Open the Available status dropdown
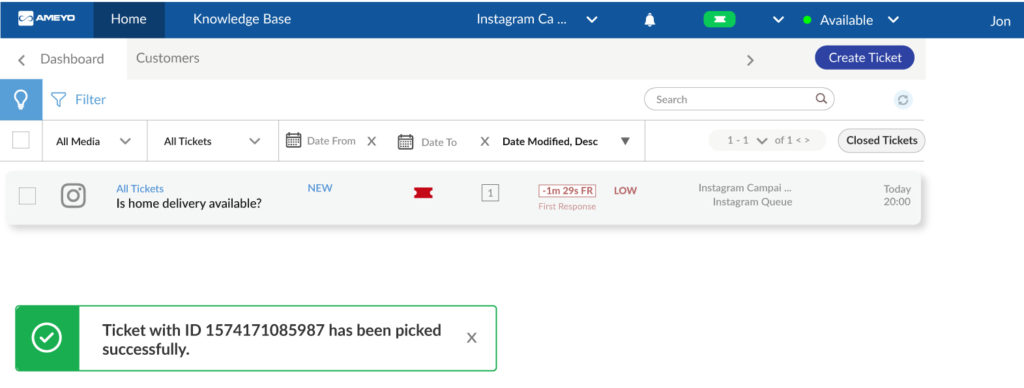 coord(851,20)
